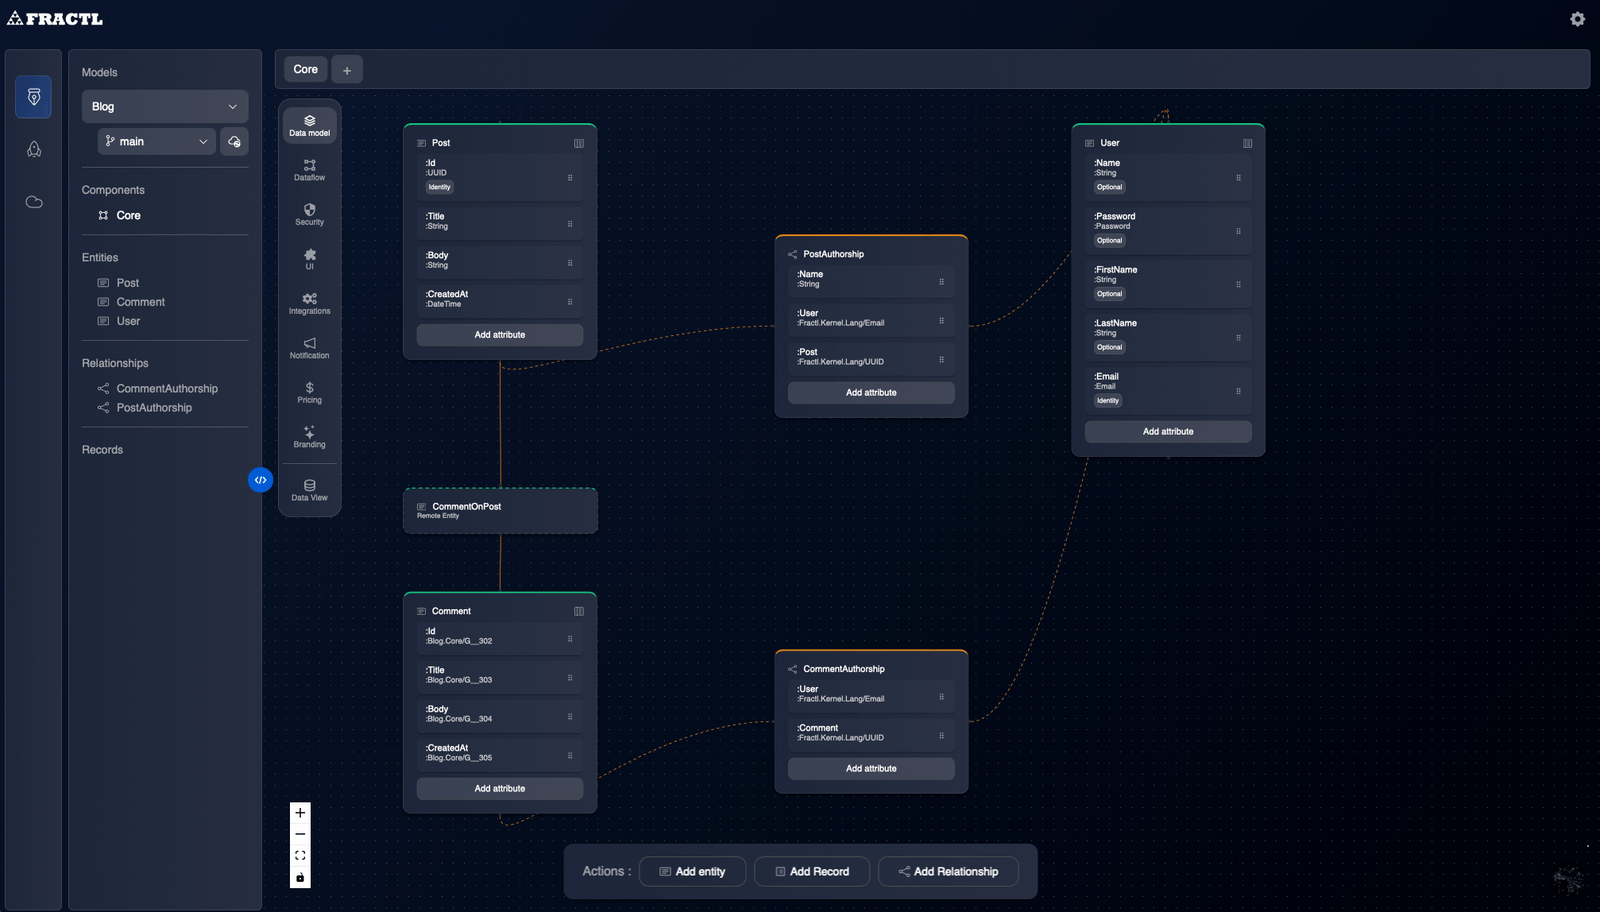Open the Dataflow panel
Image resolution: width=1600 pixels, height=912 pixels.
click(x=309, y=170)
